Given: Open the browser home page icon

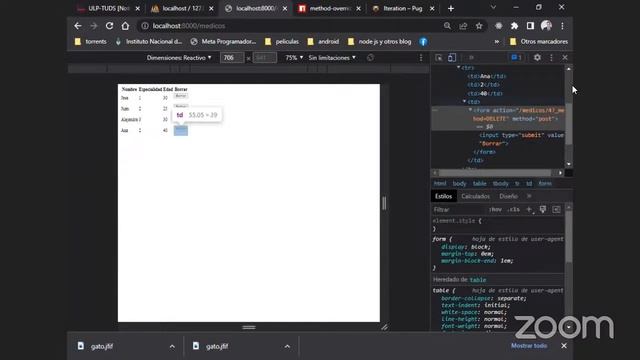Looking at the screenshot, I should tap(125, 26).
